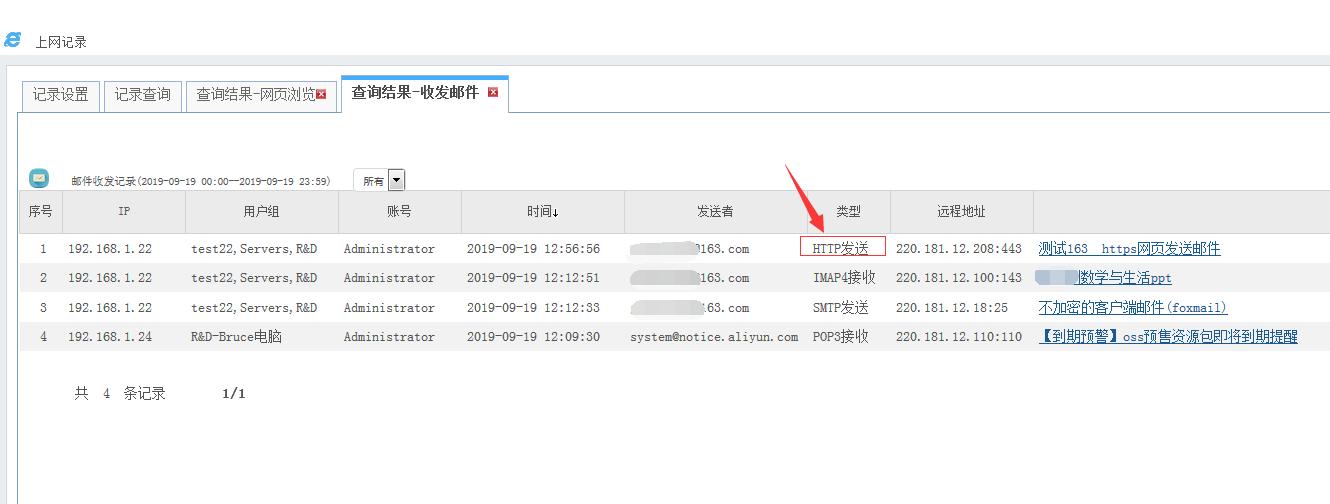Close the 查询结果-收发邮件 tab
This screenshot has height=504, width=1330.
(492, 93)
